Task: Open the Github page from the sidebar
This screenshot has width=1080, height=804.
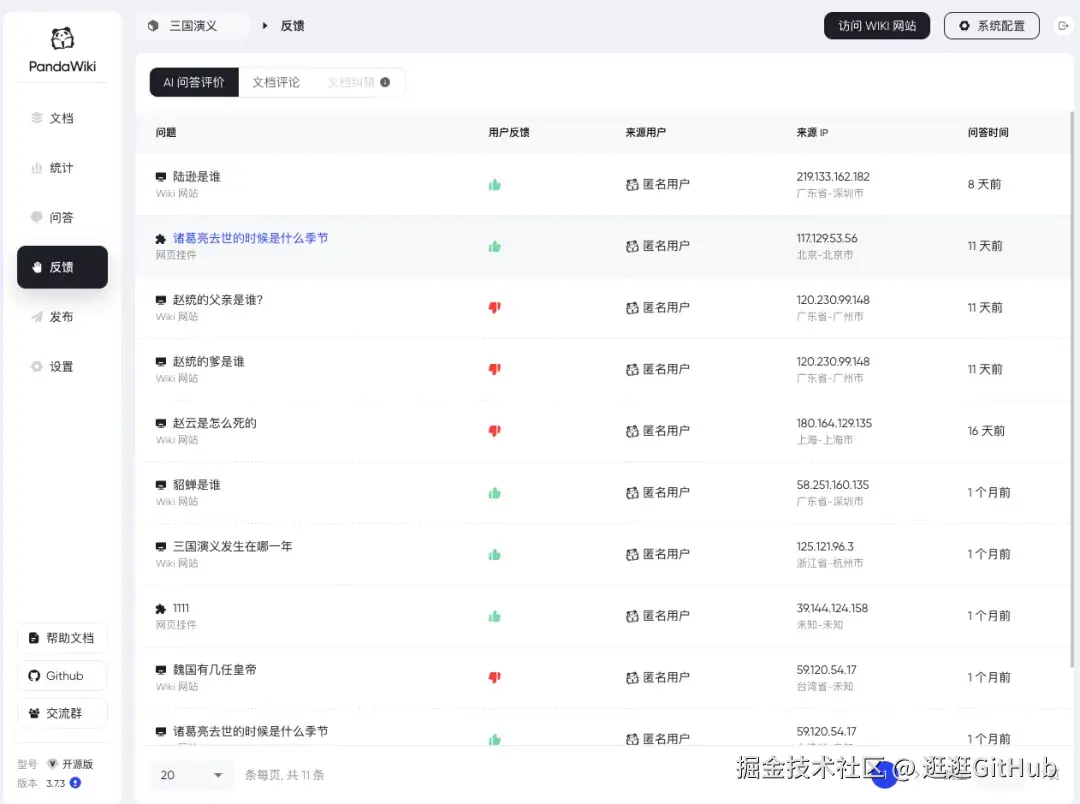Action: click(62, 675)
